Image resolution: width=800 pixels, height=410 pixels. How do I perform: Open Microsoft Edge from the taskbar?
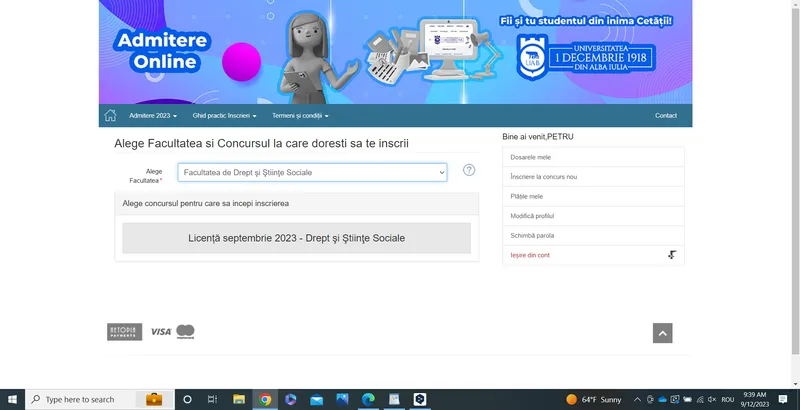coord(368,399)
